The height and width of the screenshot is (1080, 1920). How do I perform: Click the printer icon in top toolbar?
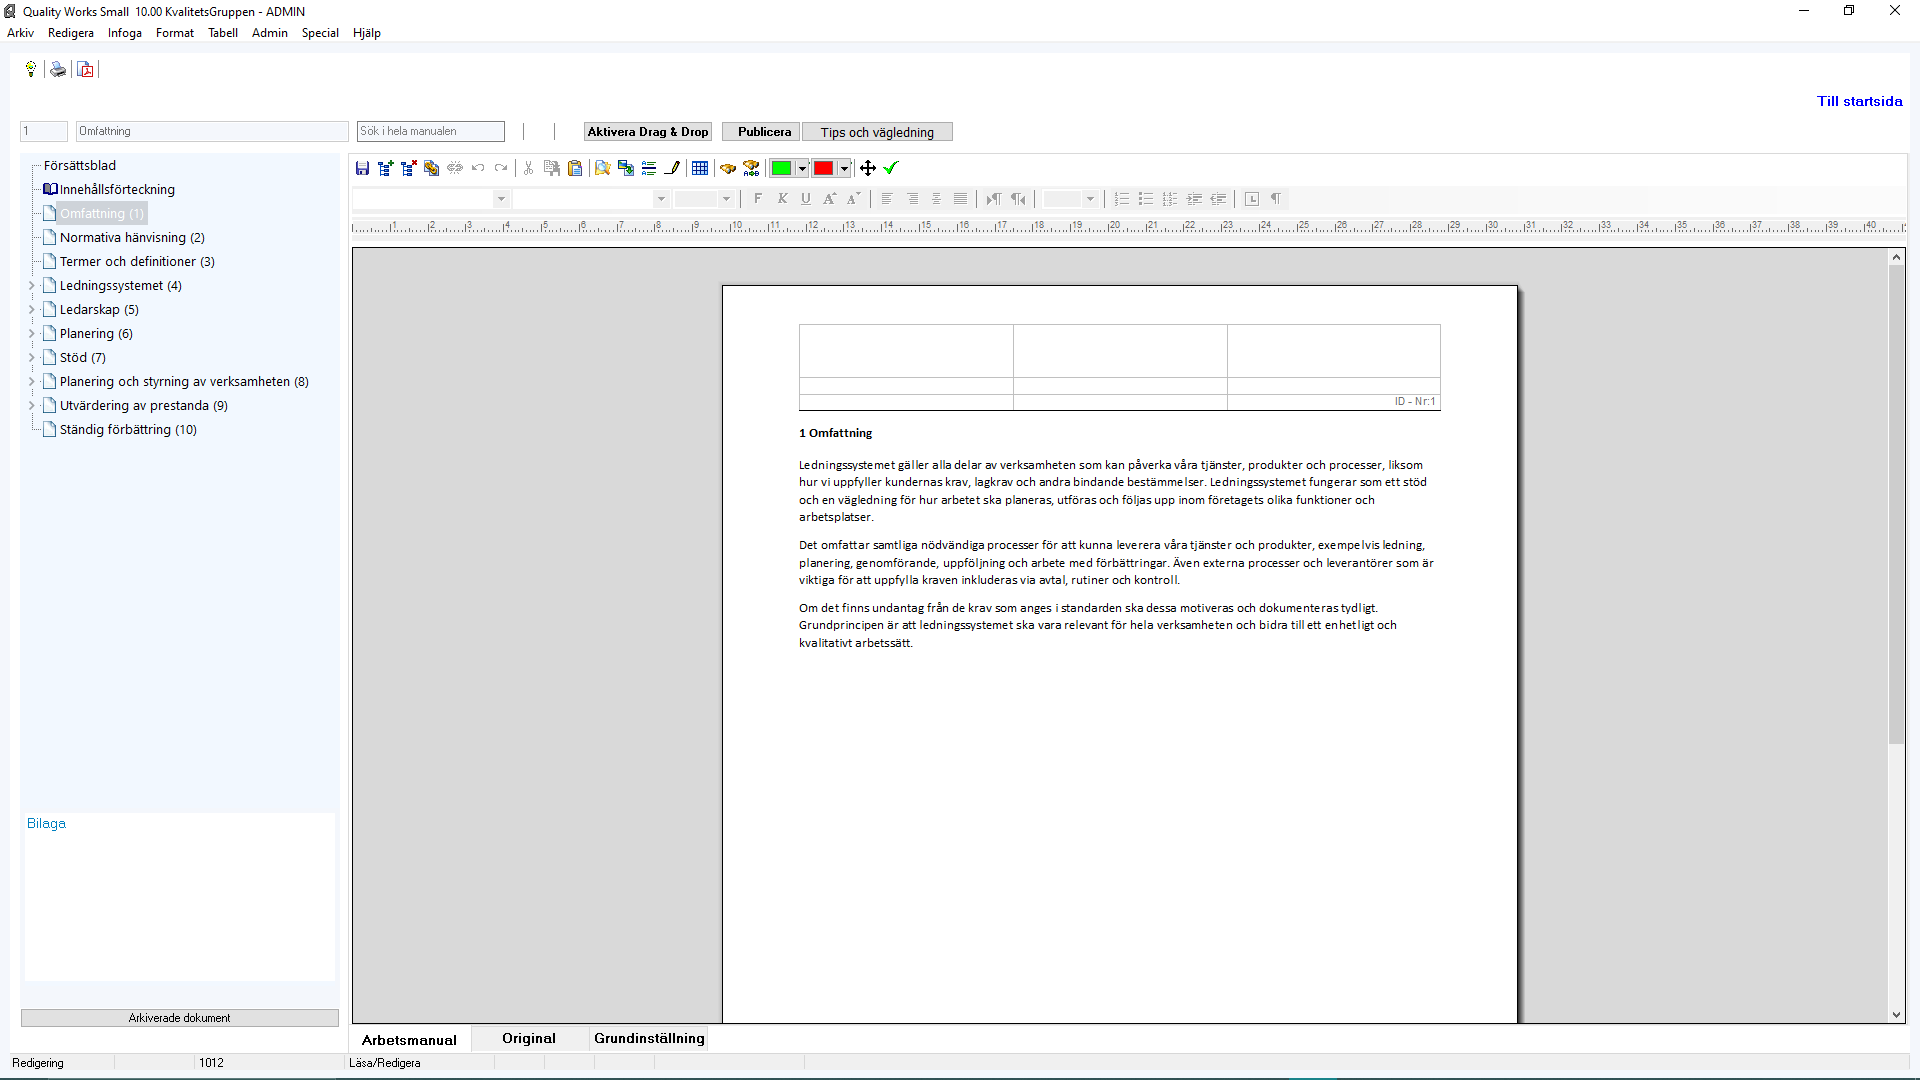pyautogui.click(x=58, y=69)
